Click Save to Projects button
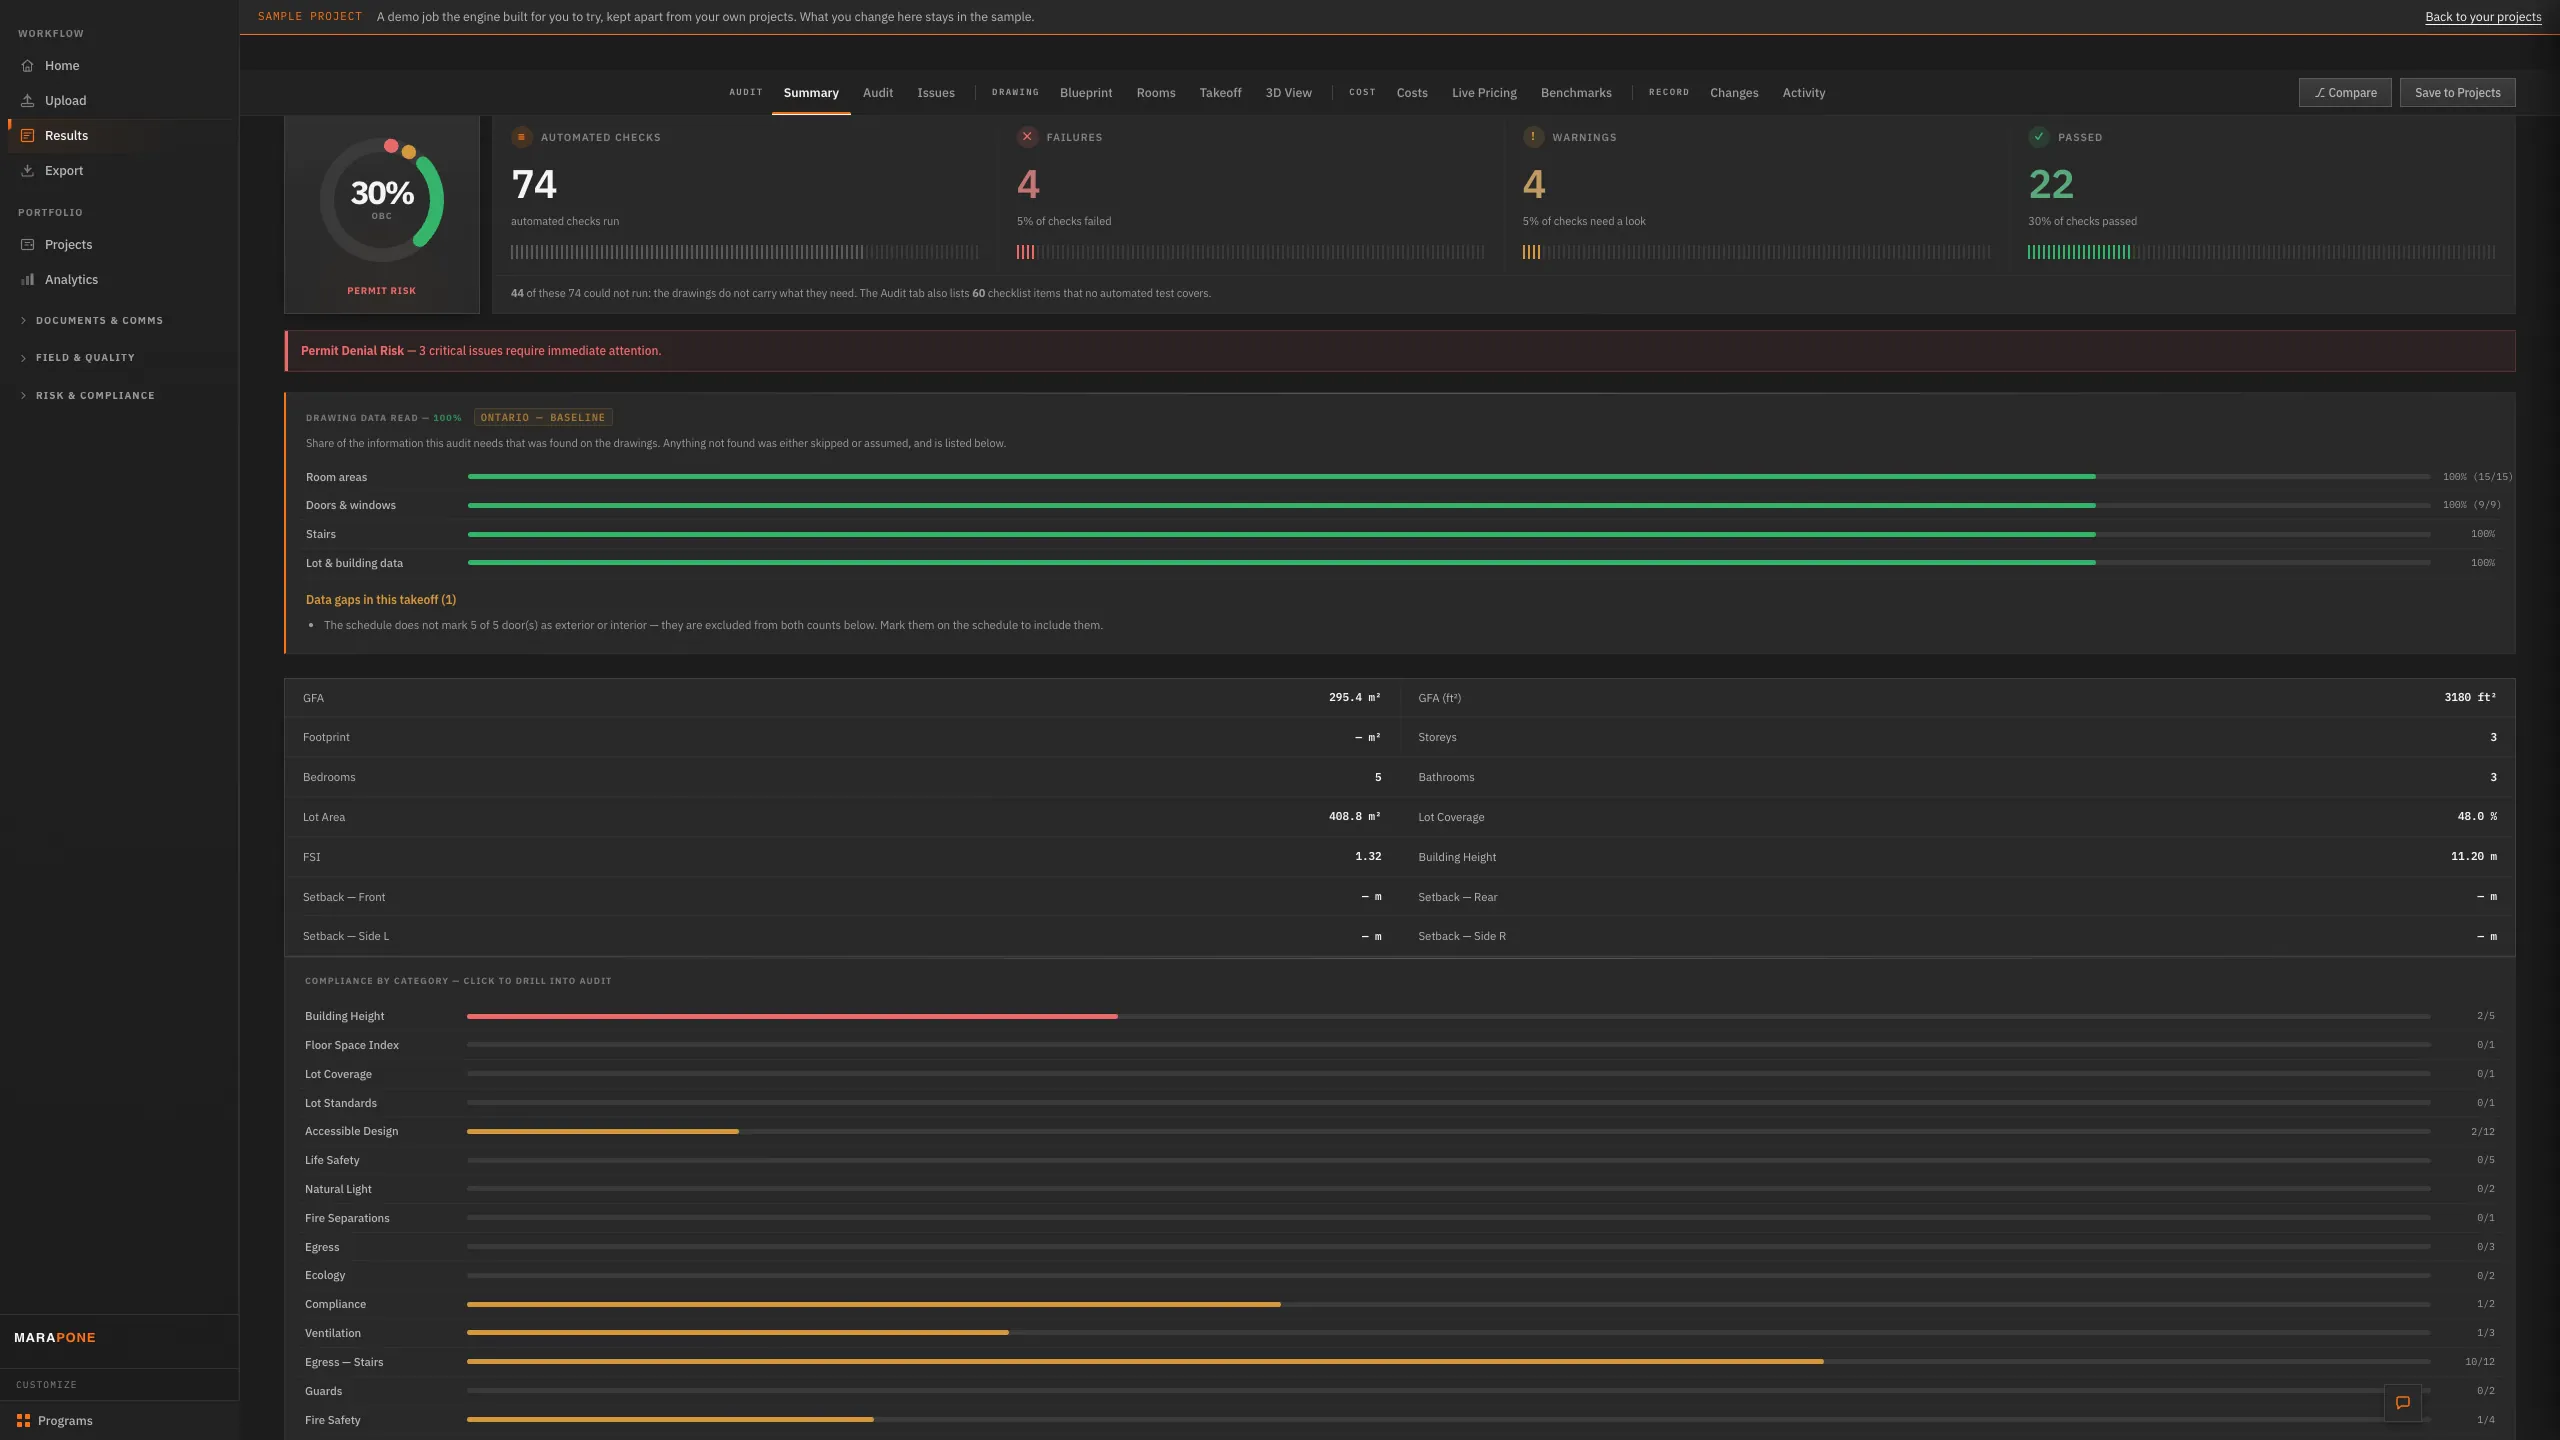This screenshot has height=1440, width=2560. point(2457,93)
